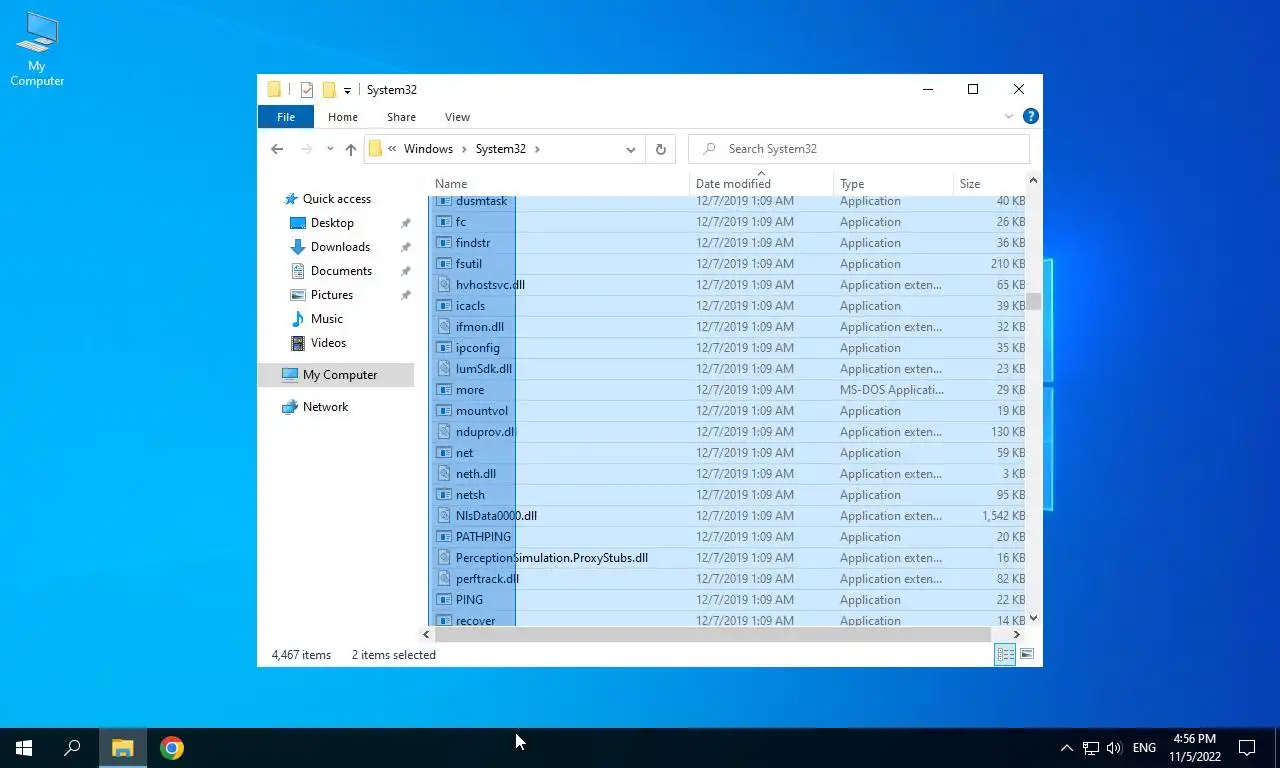
Task: Click the vertical scrollbar thumb
Action: 1033,301
